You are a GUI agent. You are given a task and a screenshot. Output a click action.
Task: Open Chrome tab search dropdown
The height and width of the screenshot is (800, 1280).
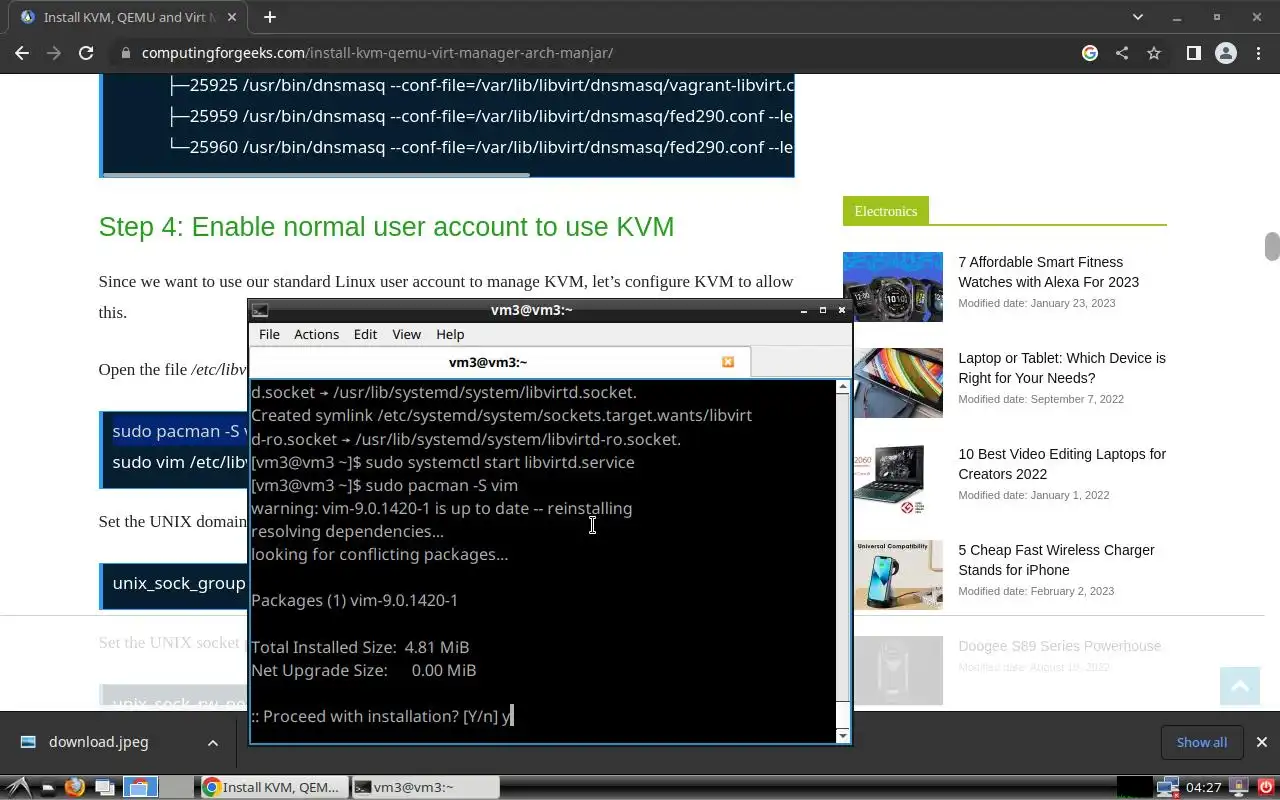pyautogui.click(x=1137, y=17)
